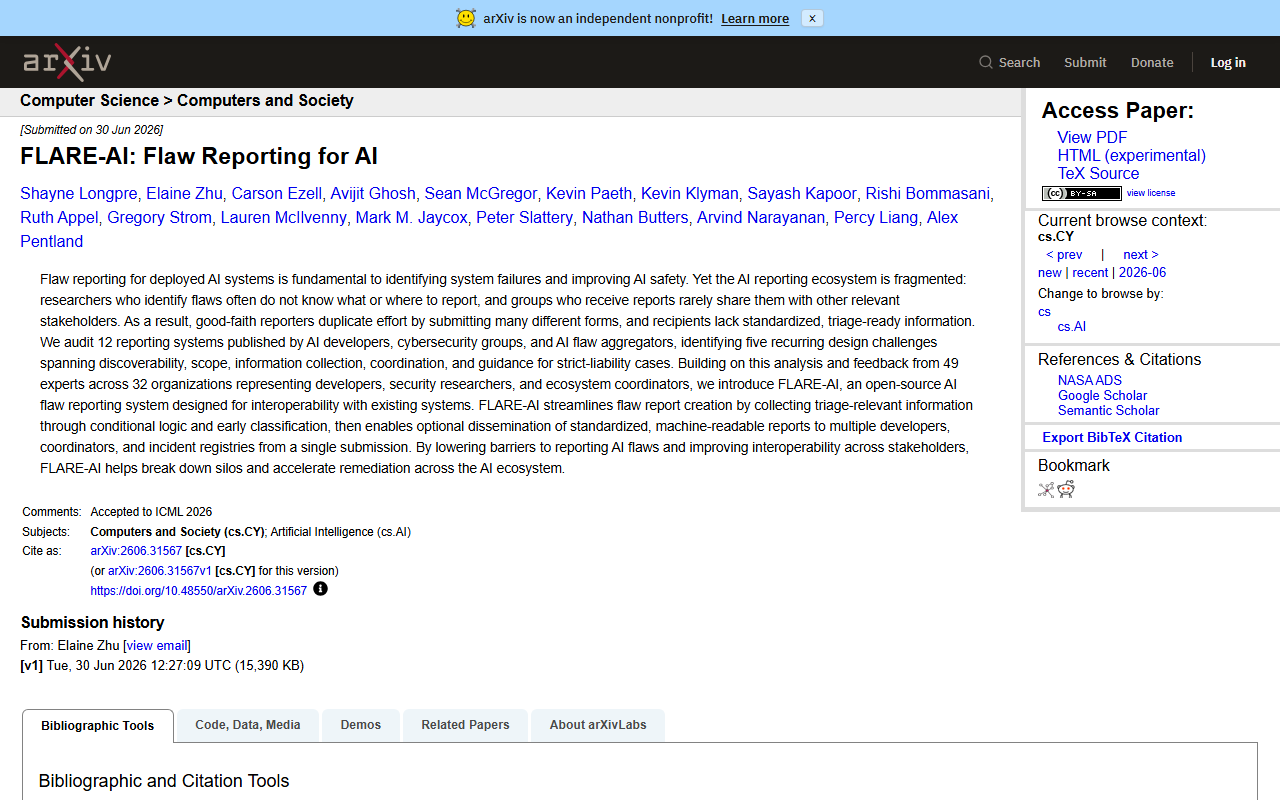The width and height of the screenshot is (1280, 800).
Task: Click the Creative Commons BY-SA license badge
Action: (1081, 193)
